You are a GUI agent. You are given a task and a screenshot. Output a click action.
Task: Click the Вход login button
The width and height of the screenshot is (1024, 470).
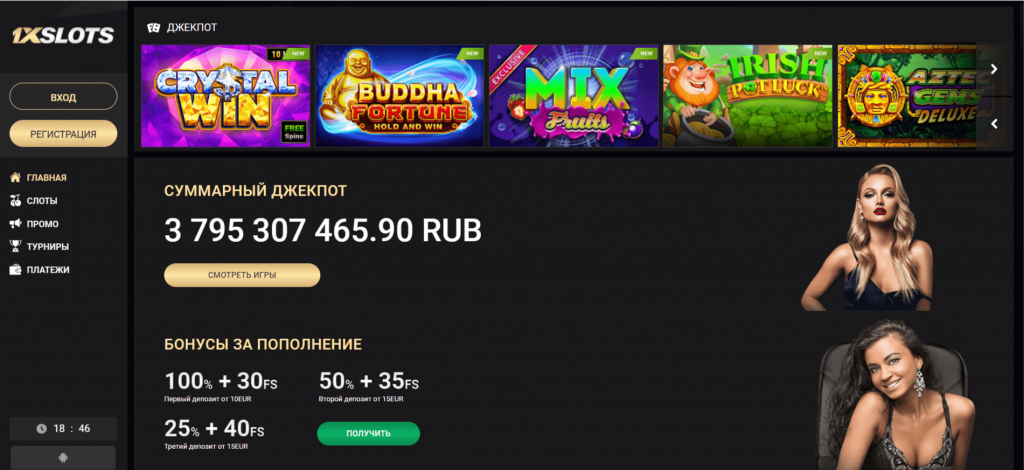(x=63, y=97)
